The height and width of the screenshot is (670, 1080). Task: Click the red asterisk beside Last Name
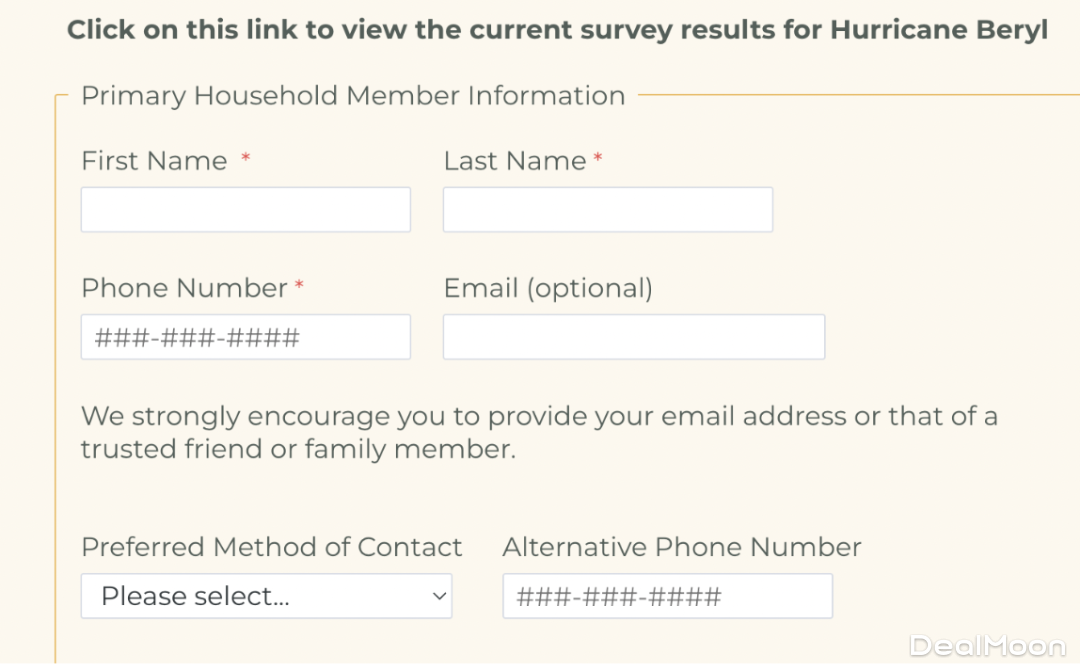tap(598, 160)
